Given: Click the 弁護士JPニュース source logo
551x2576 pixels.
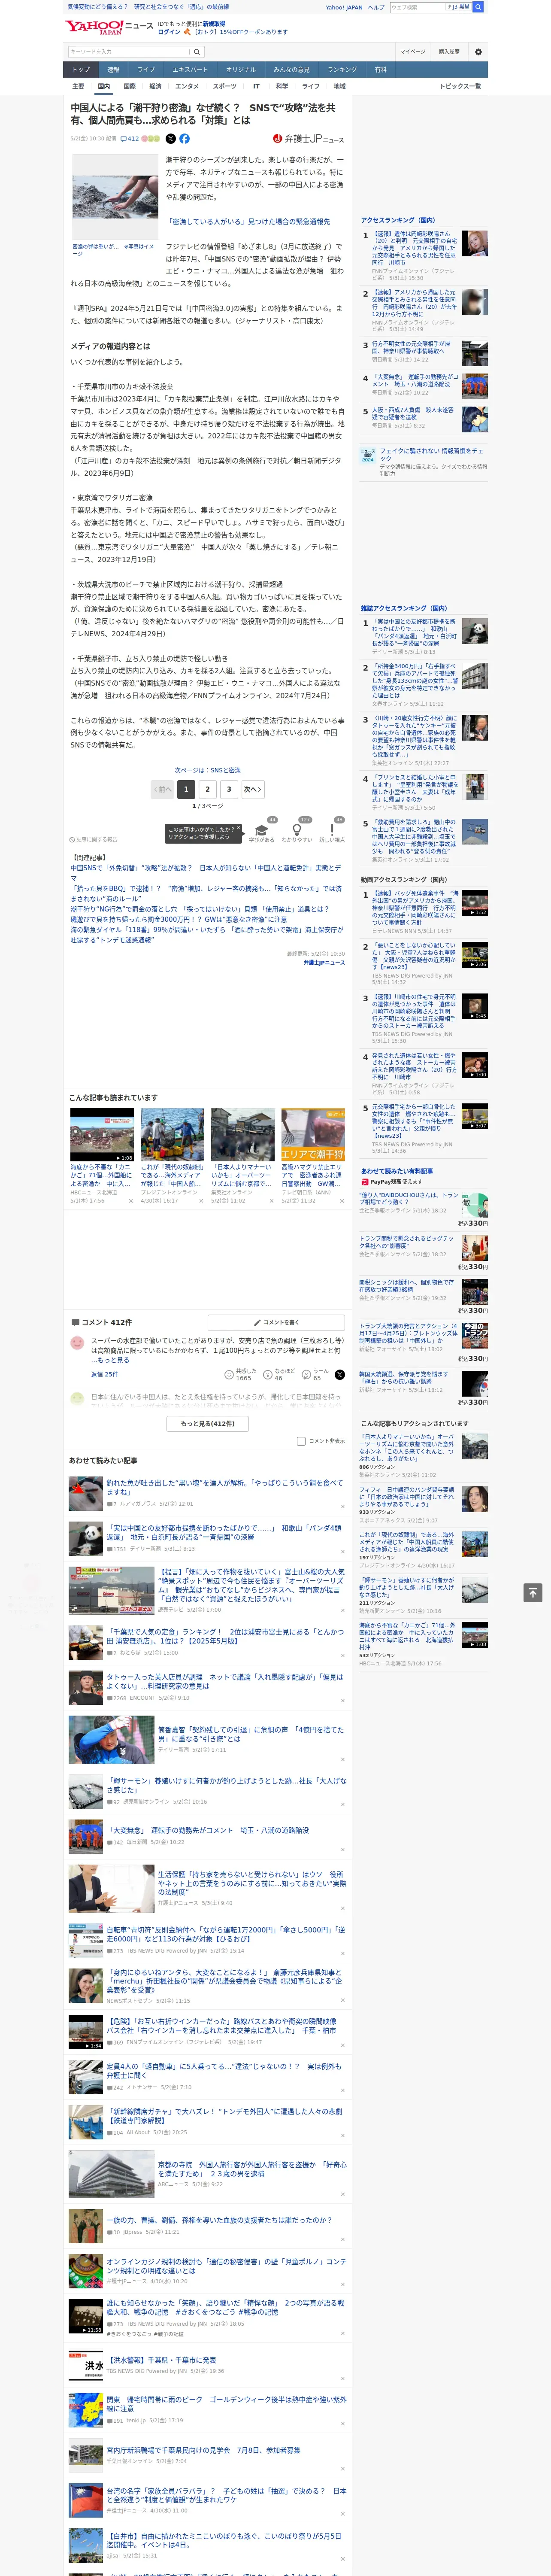Looking at the screenshot, I should (x=308, y=139).
